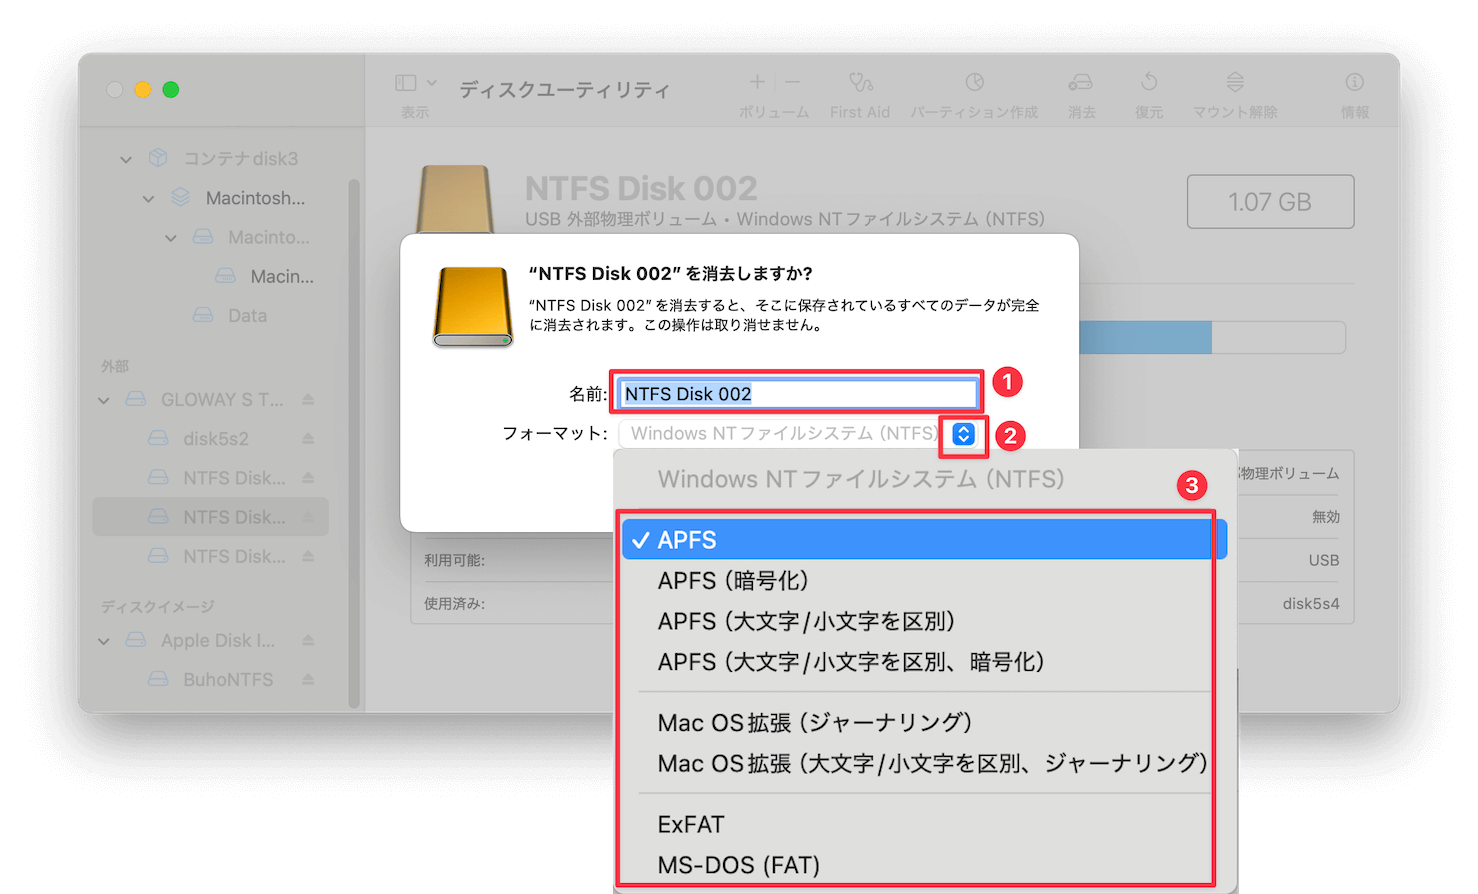Click the sidebar view toggle icon

[x=405, y=83]
